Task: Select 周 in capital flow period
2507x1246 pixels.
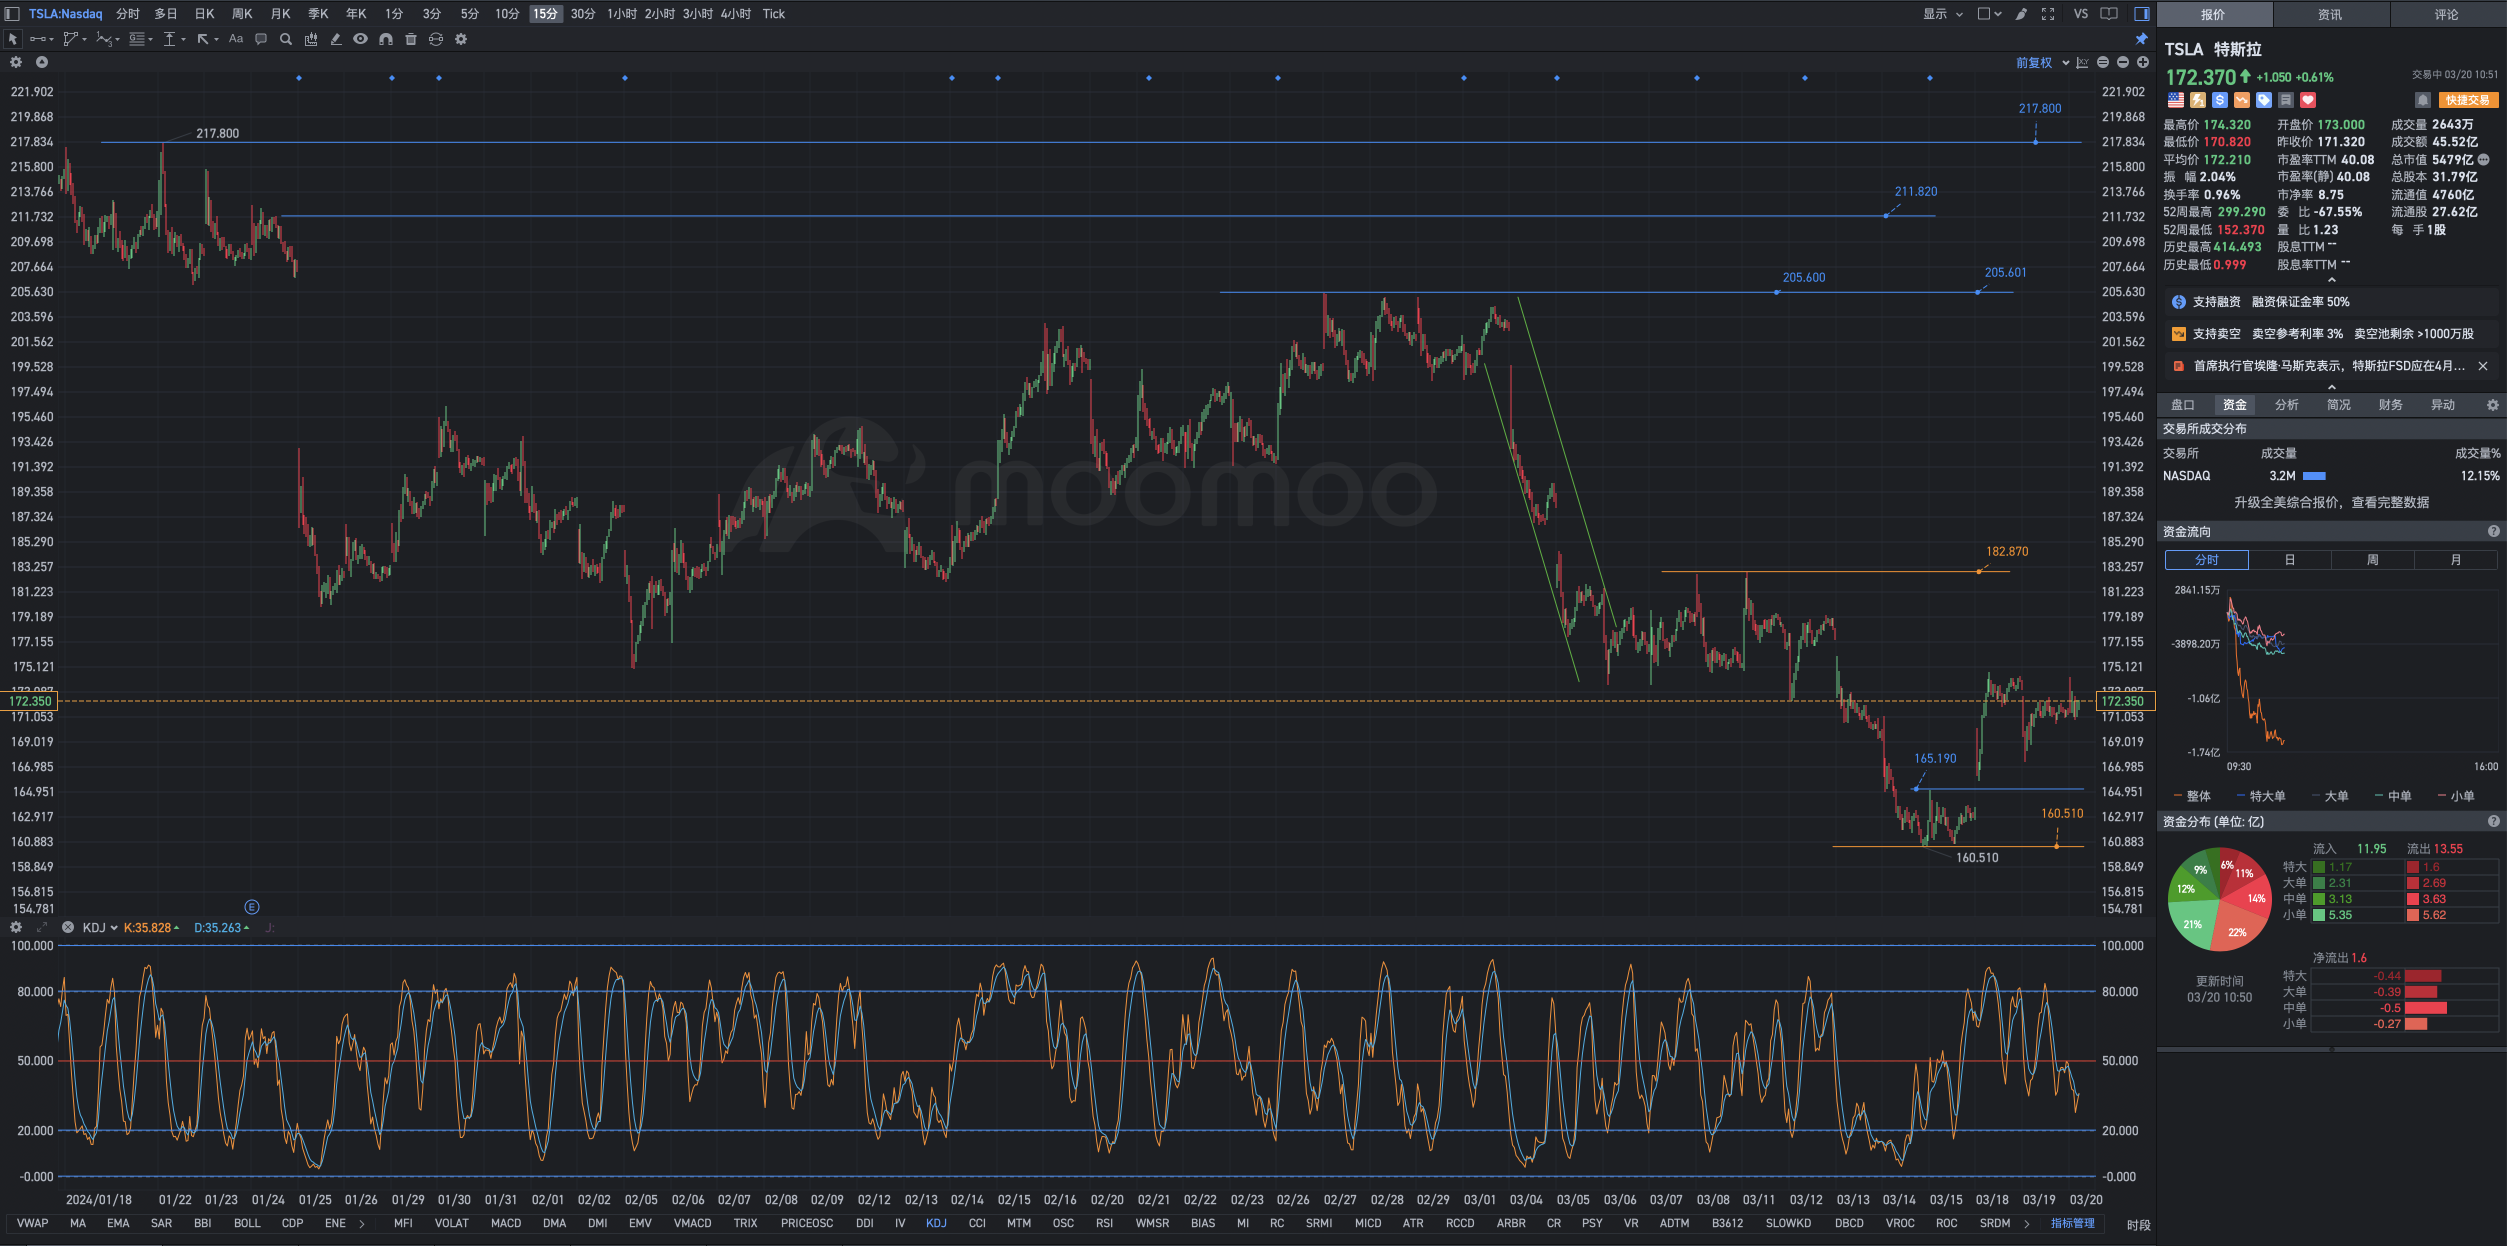Action: pos(2373,560)
